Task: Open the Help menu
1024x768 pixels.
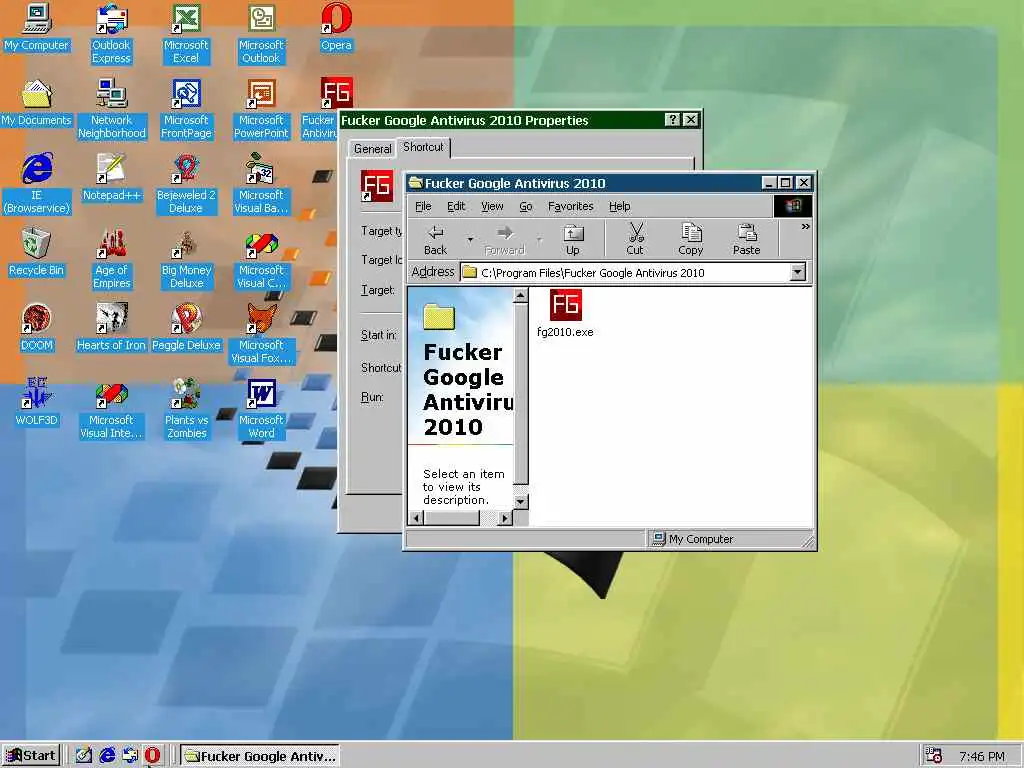Action: point(620,206)
